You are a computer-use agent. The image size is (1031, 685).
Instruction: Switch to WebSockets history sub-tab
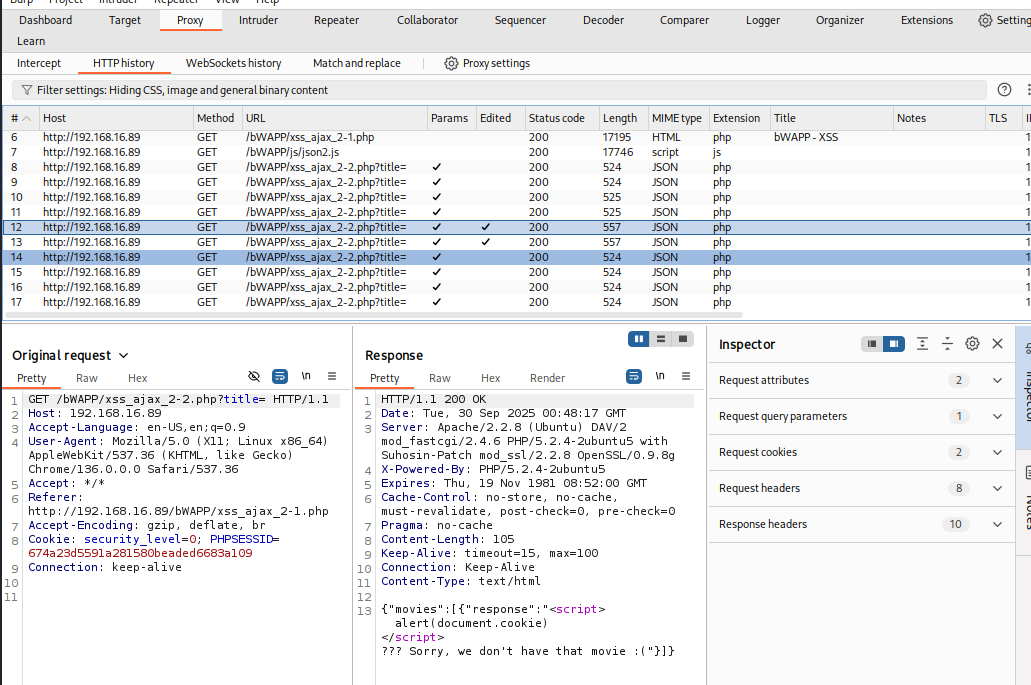click(x=233, y=63)
